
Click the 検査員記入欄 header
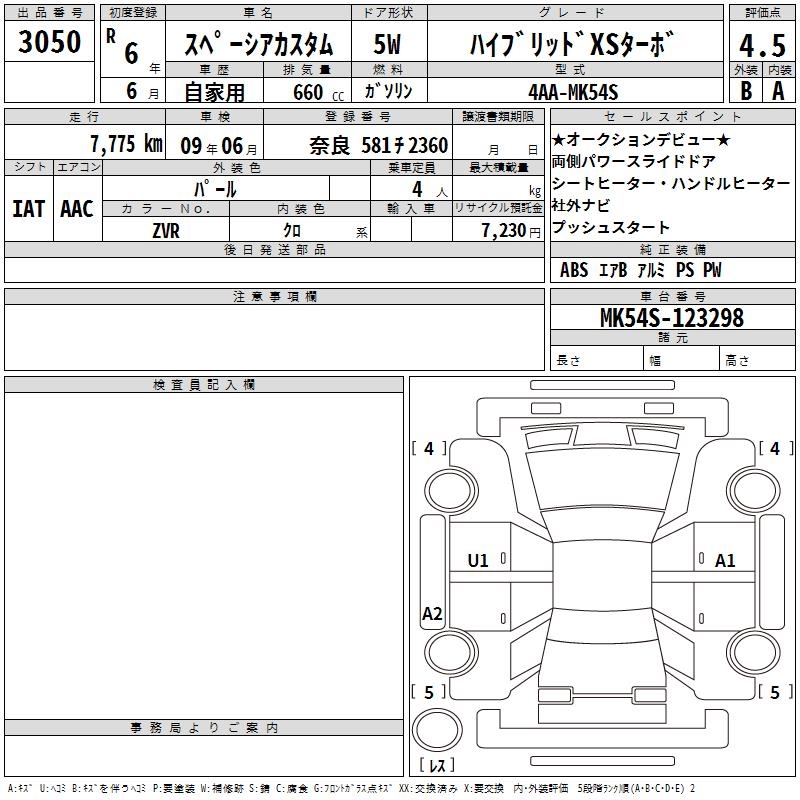tap(204, 385)
